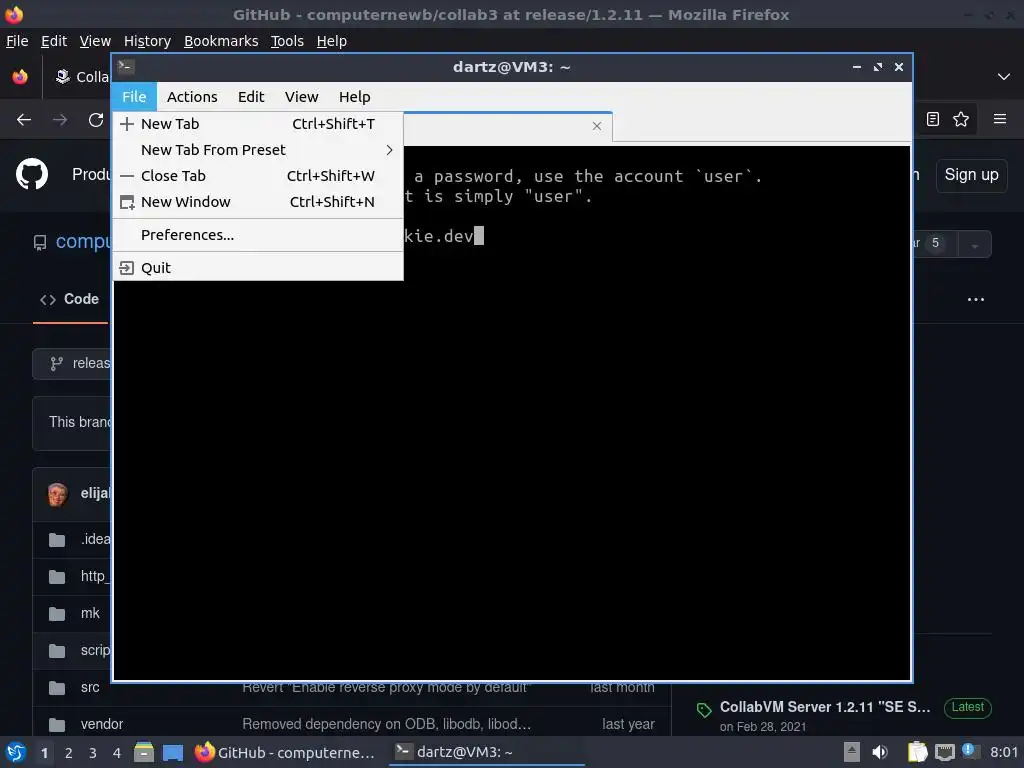Open the src folder
Screen dimensions: 1024x768
[x=90, y=687]
